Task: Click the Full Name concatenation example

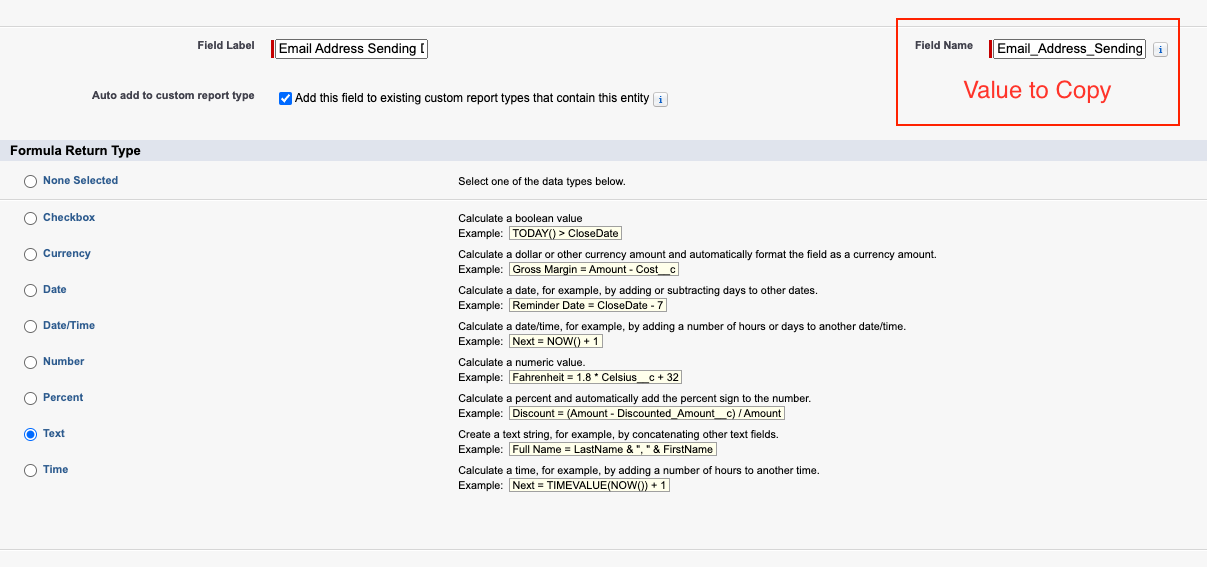Action: (x=612, y=449)
